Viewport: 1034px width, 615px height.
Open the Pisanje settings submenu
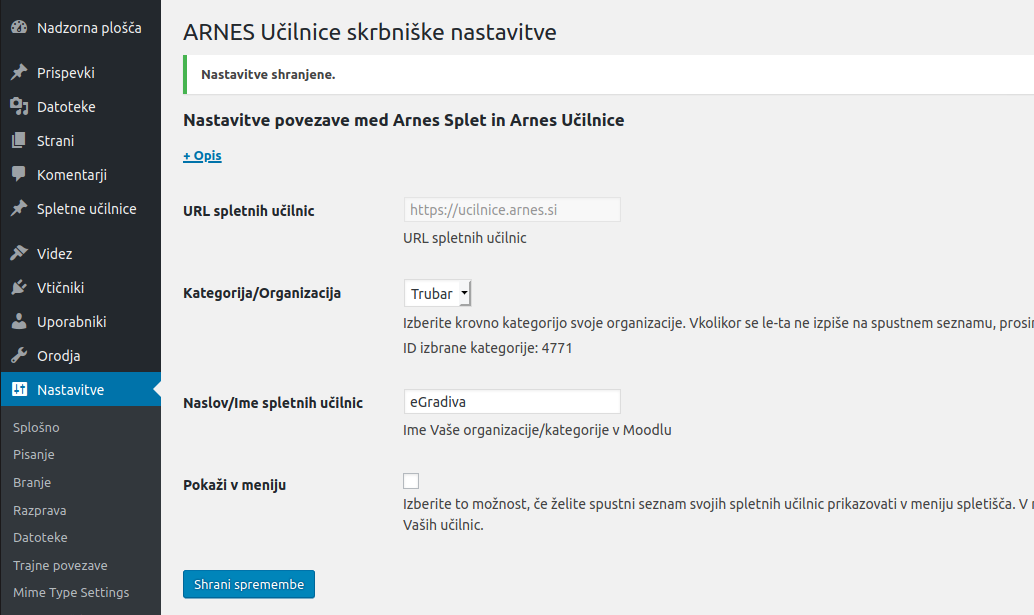coord(34,455)
